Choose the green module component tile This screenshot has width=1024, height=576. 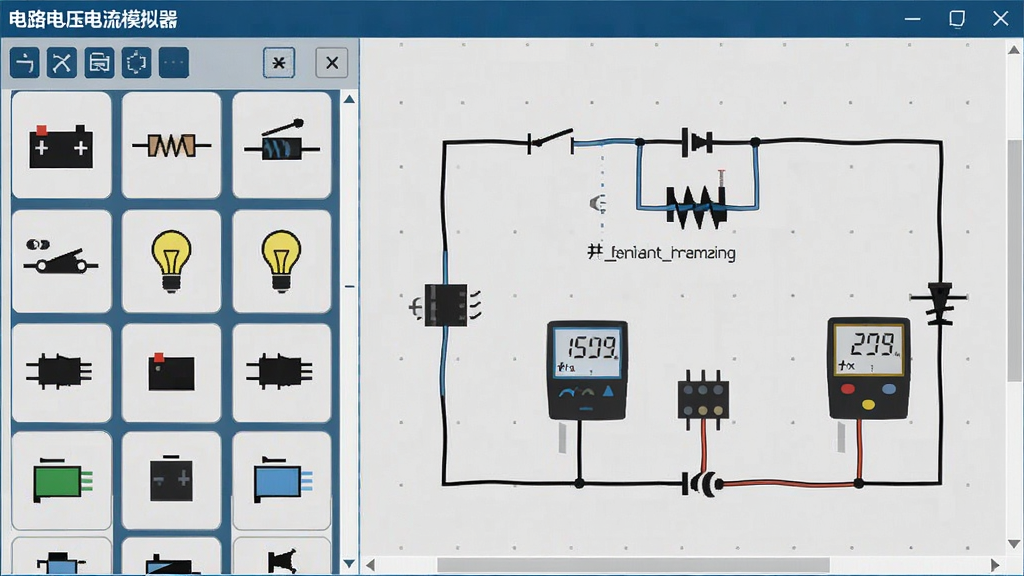pyautogui.click(x=61, y=481)
